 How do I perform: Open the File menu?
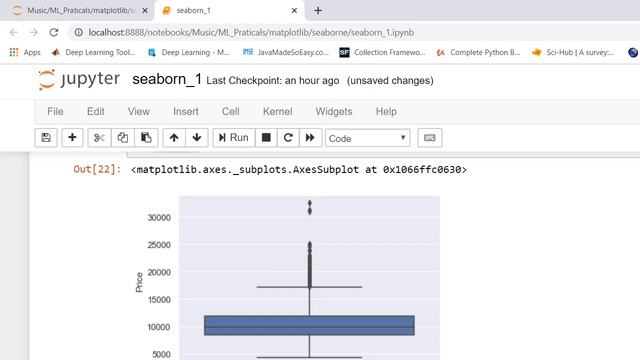pyautogui.click(x=55, y=111)
